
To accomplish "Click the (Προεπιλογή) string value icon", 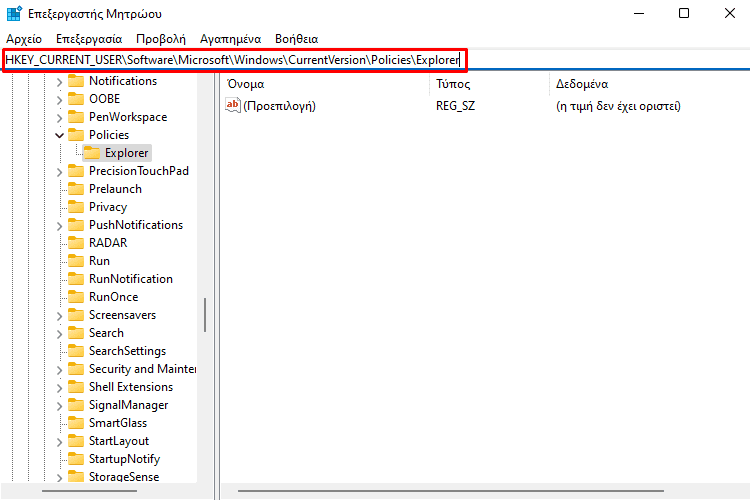I will 232,105.
